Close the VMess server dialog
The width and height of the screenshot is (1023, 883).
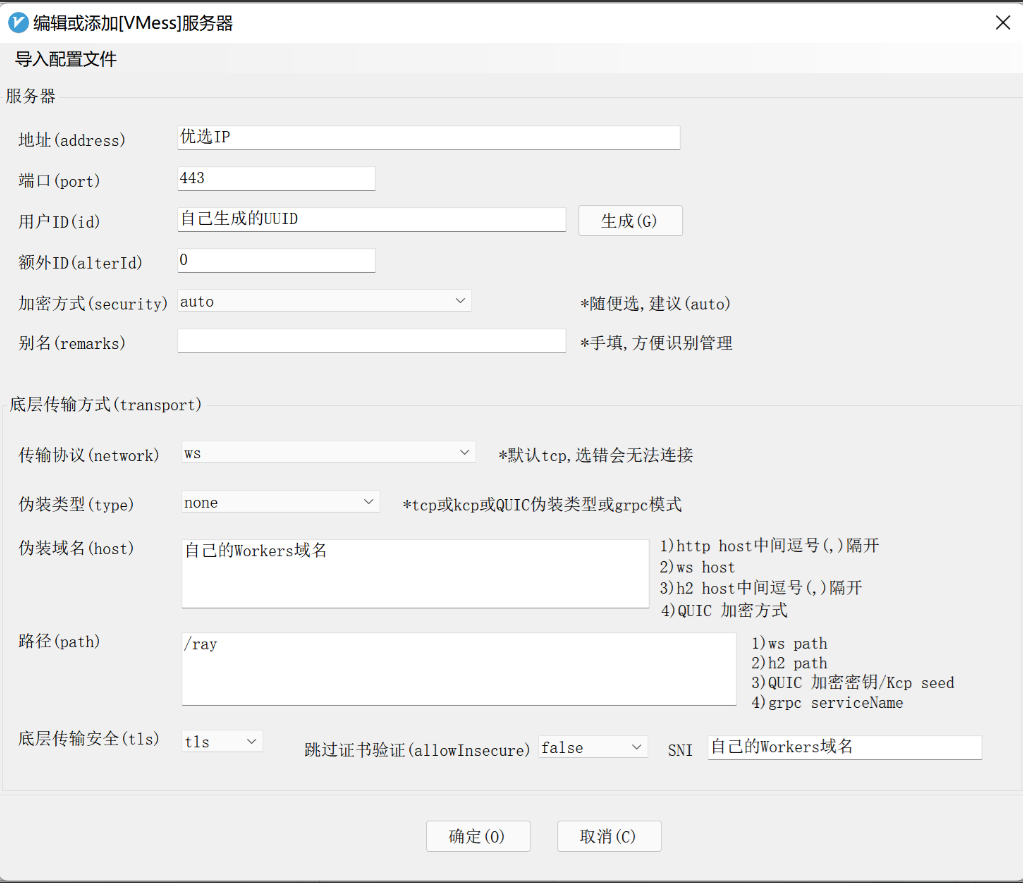(1003, 23)
